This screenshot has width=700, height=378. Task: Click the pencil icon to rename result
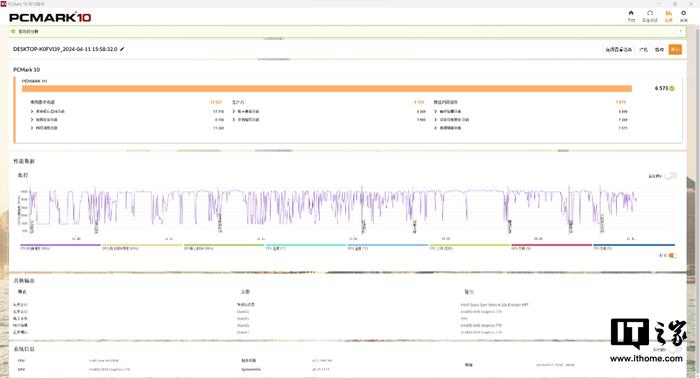pyautogui.click(x=122, y=49)
